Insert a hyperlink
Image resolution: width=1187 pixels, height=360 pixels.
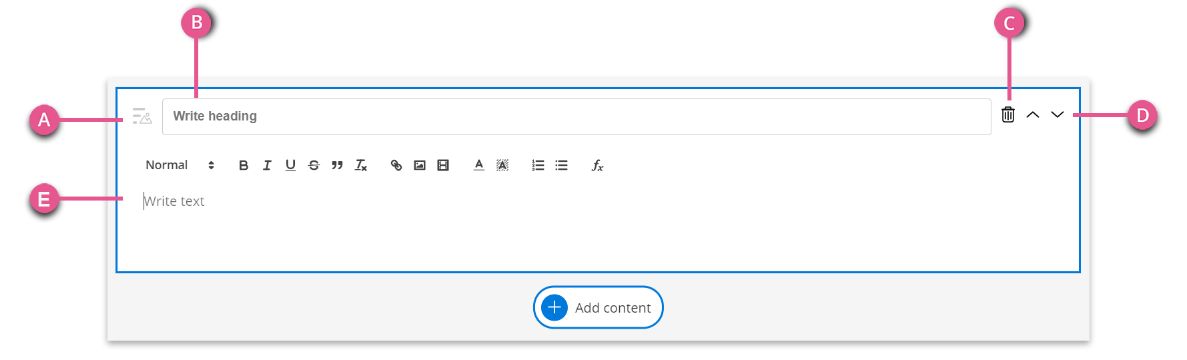(396, 165)
